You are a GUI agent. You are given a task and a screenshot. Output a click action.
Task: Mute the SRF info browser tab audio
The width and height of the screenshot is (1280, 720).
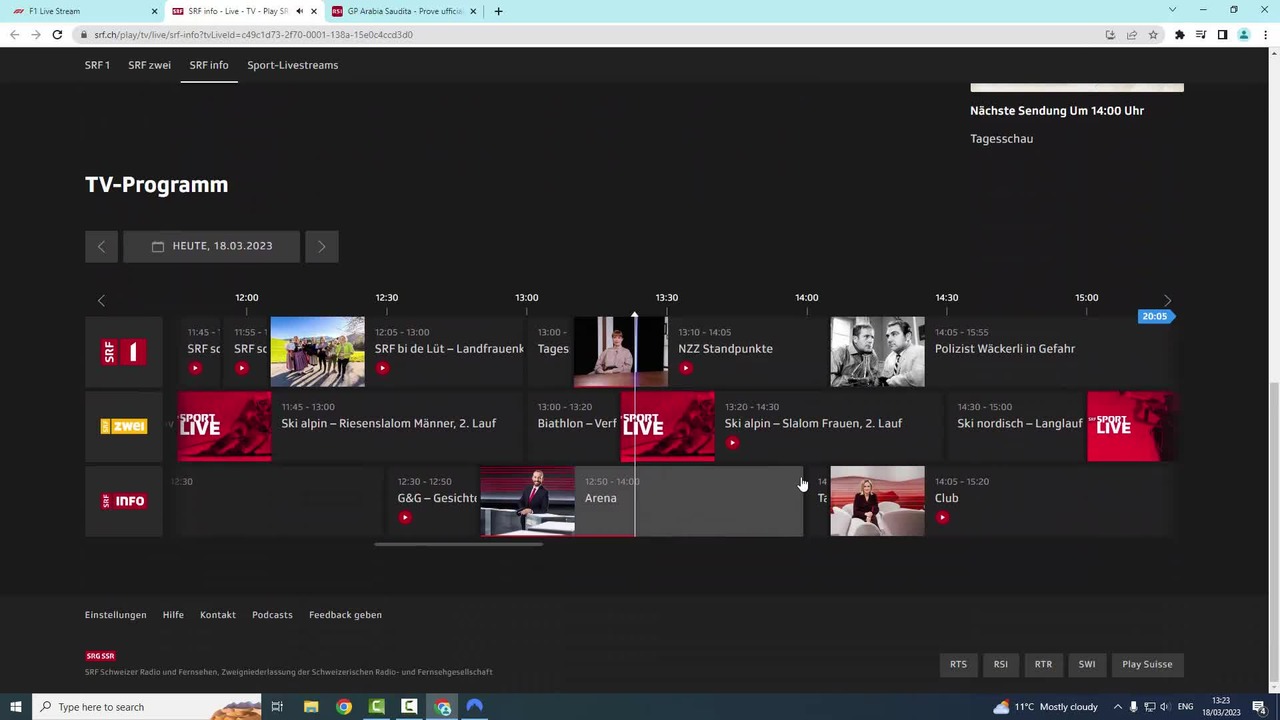(299, 11)
